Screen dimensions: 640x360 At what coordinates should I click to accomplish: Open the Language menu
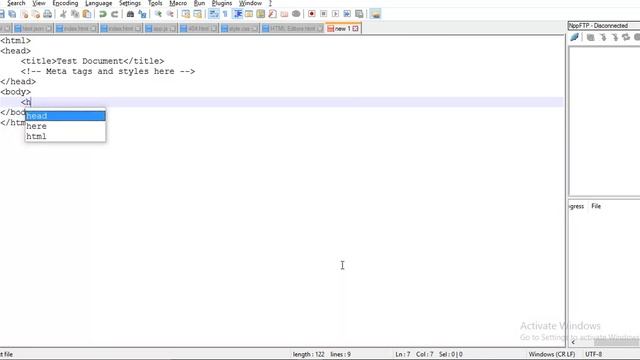[x=98, y=3]
